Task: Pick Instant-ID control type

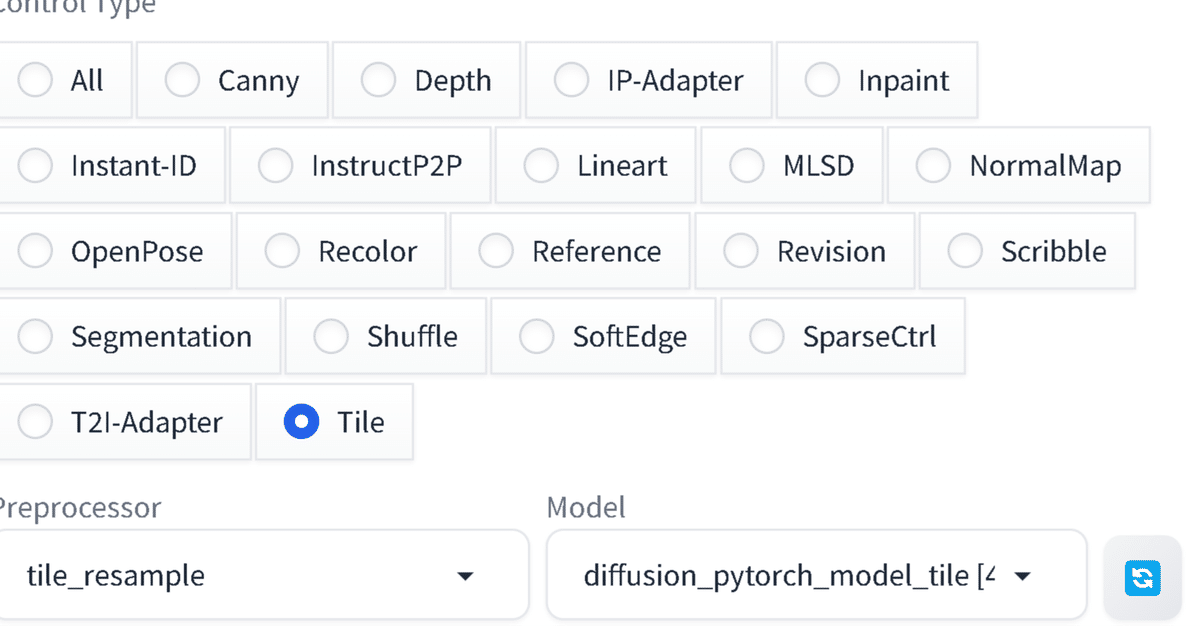Action: tap(35, 165)
